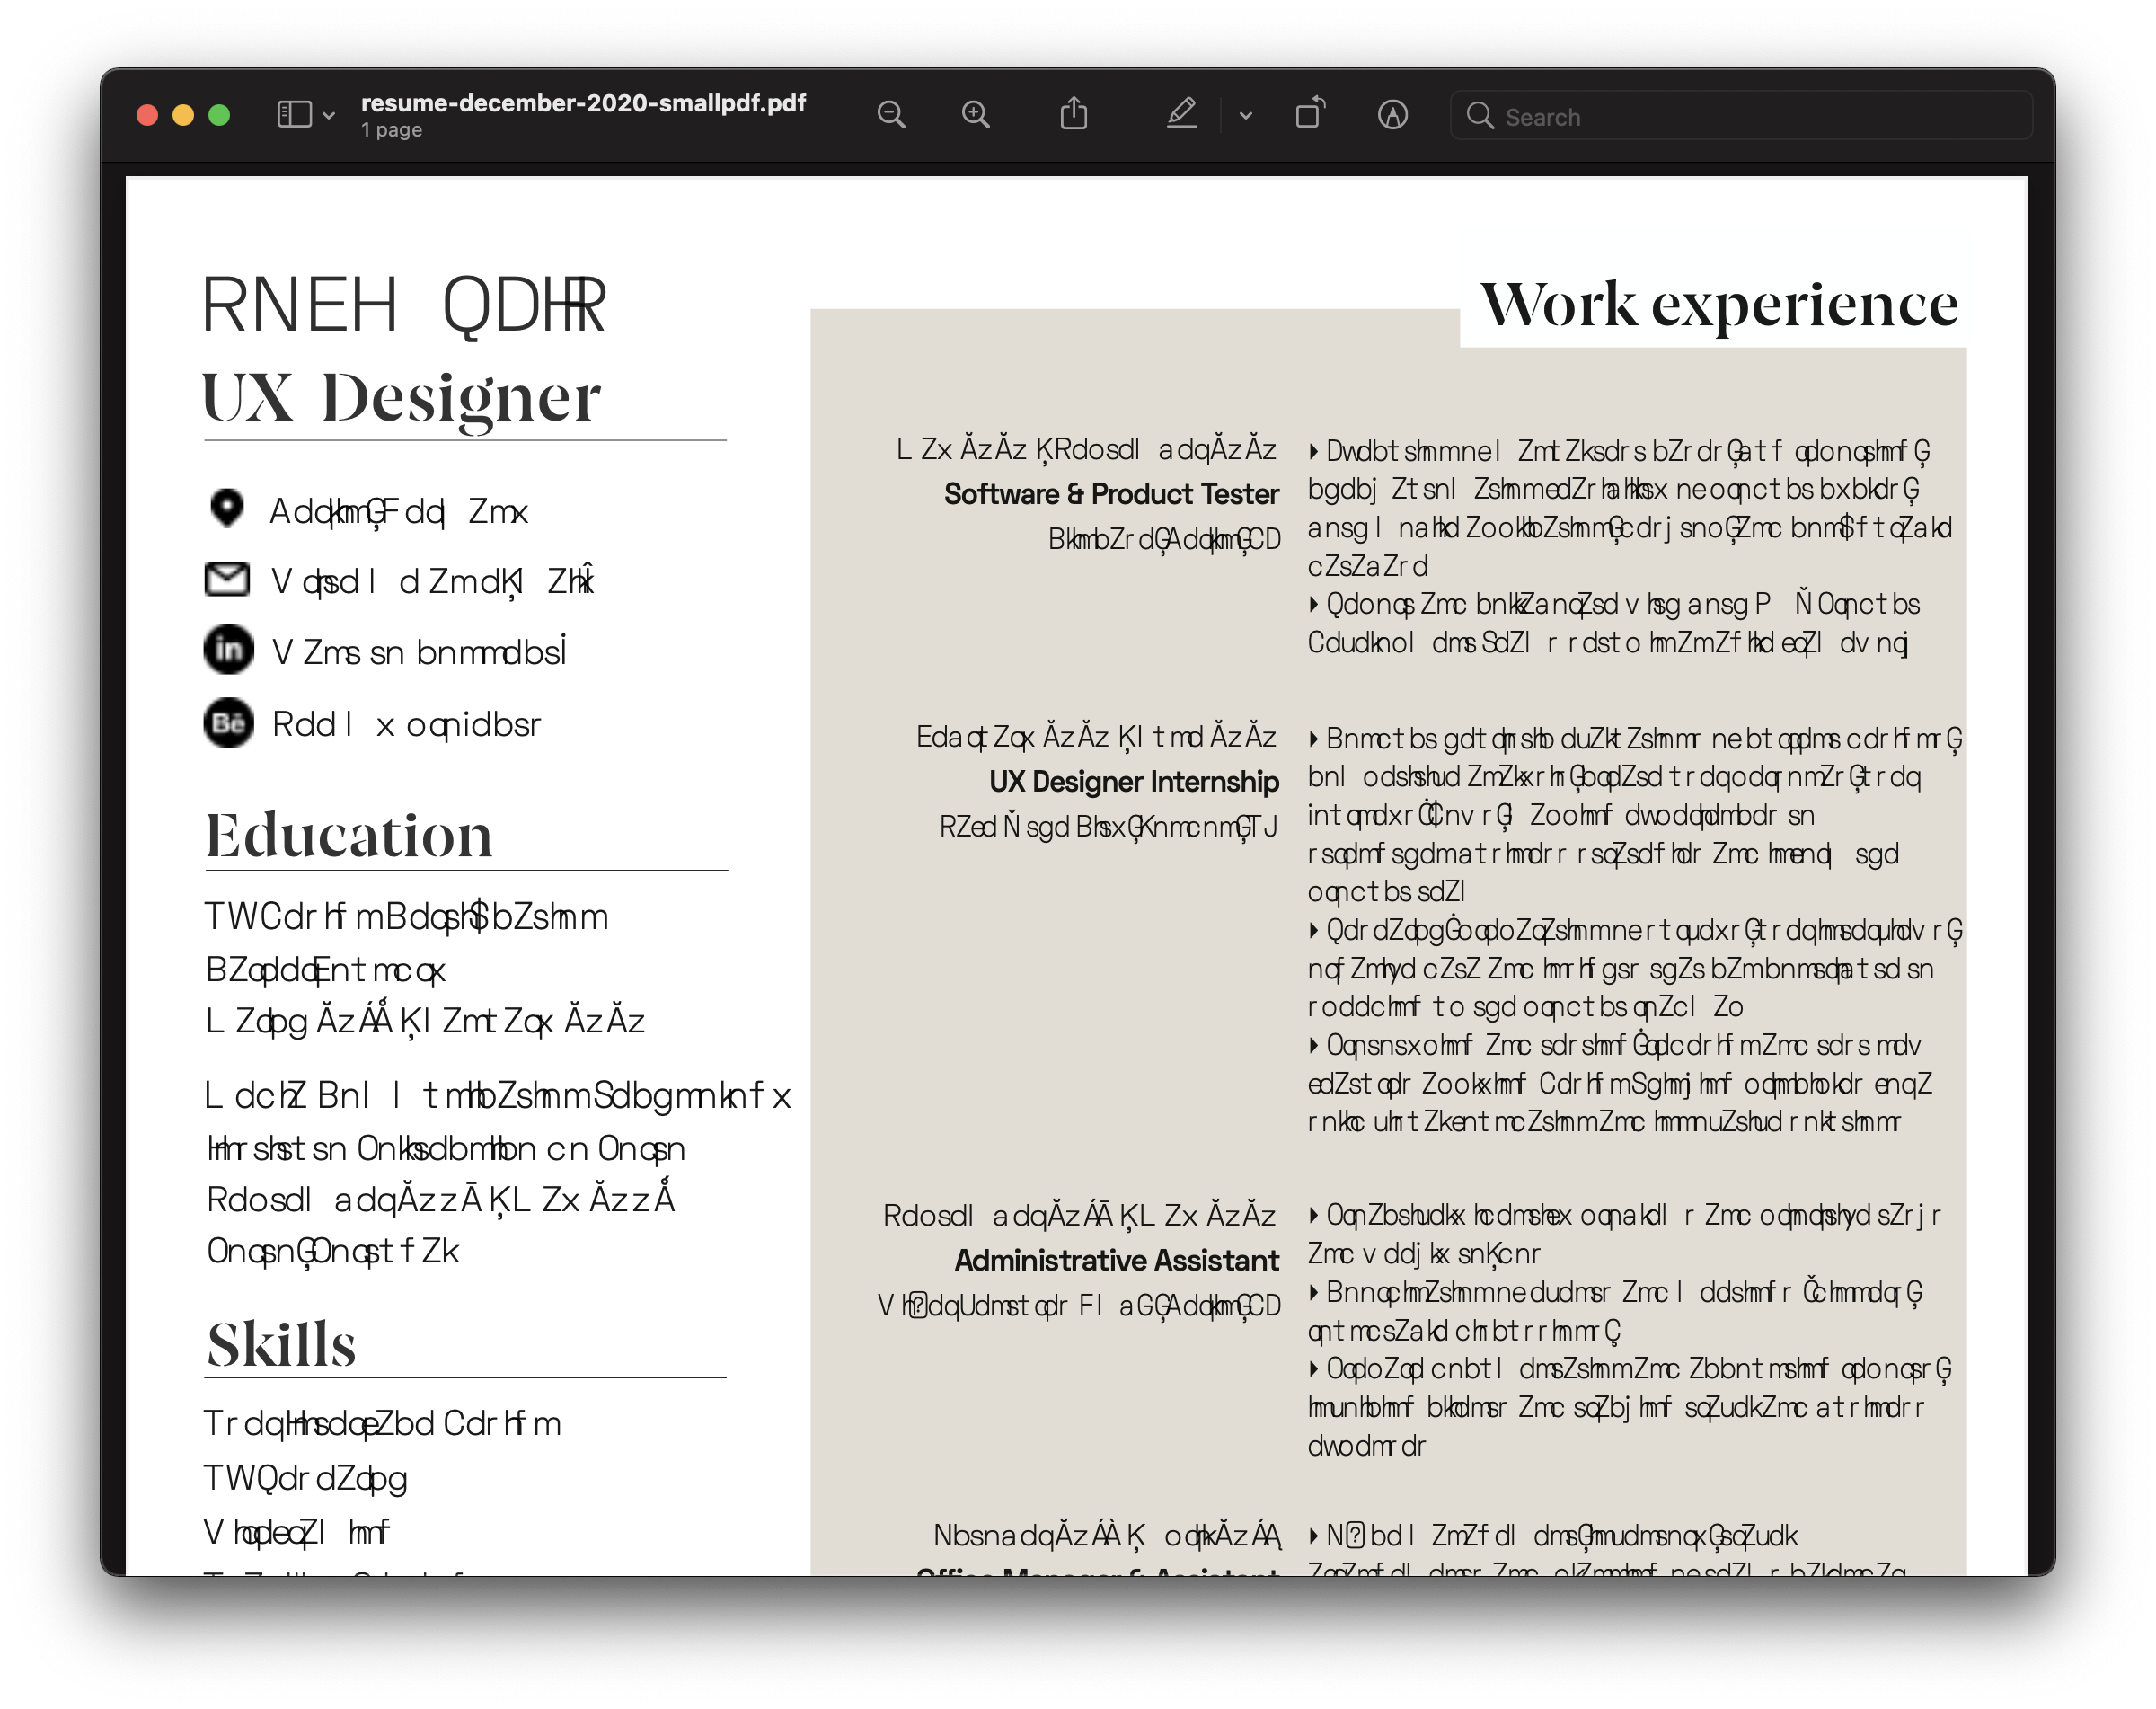Click the magnifier icon in Search
The height and width of the screenshot is (1709, 2156).
tap(1479, 116)
